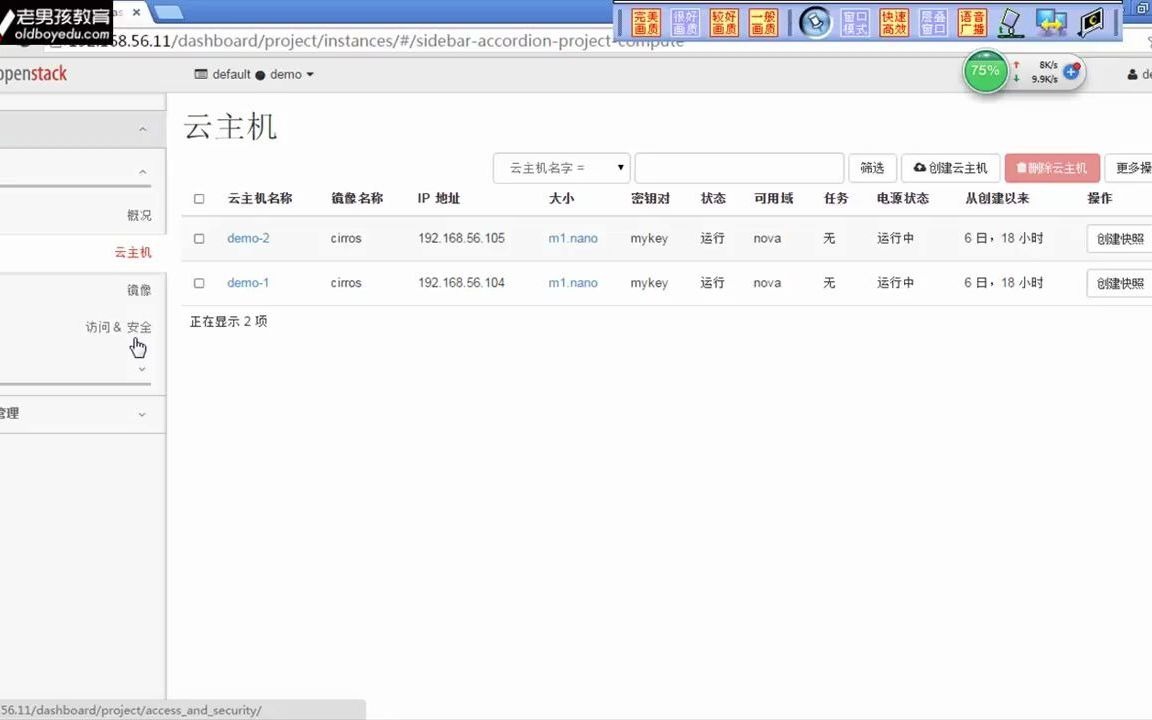Select the pen annotation icon in toolbar
1152x720 pixels.
point(1010,20)
